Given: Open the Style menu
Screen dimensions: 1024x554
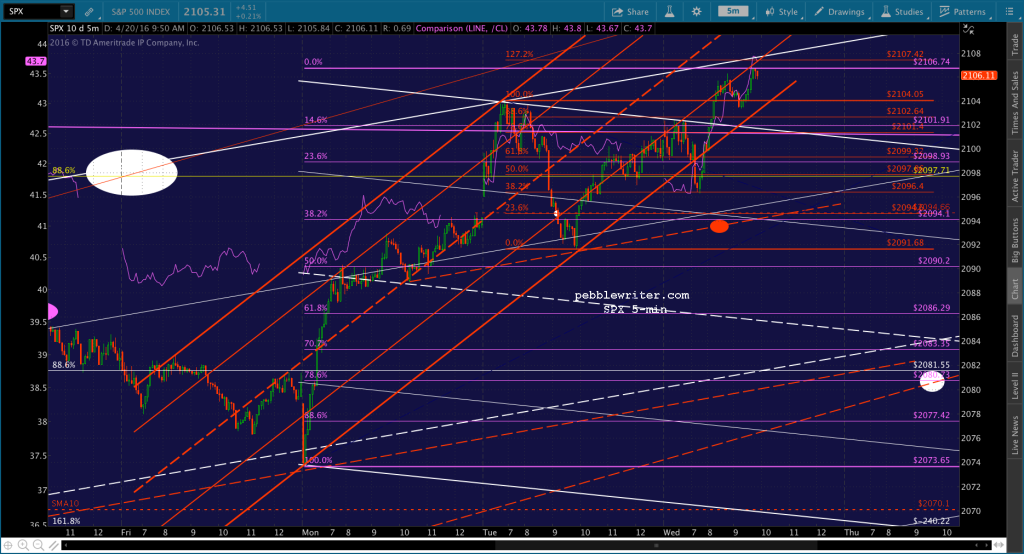Looking at the screenshot, I should (x=781, y=12).
